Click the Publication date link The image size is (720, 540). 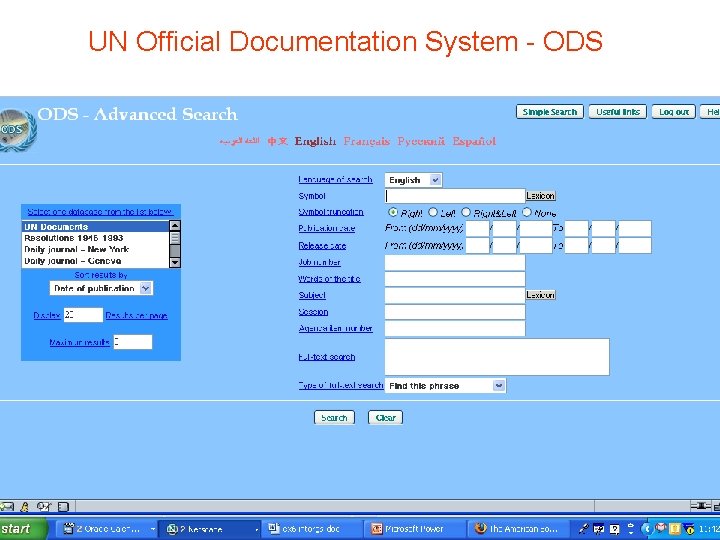tap(326, 228)
